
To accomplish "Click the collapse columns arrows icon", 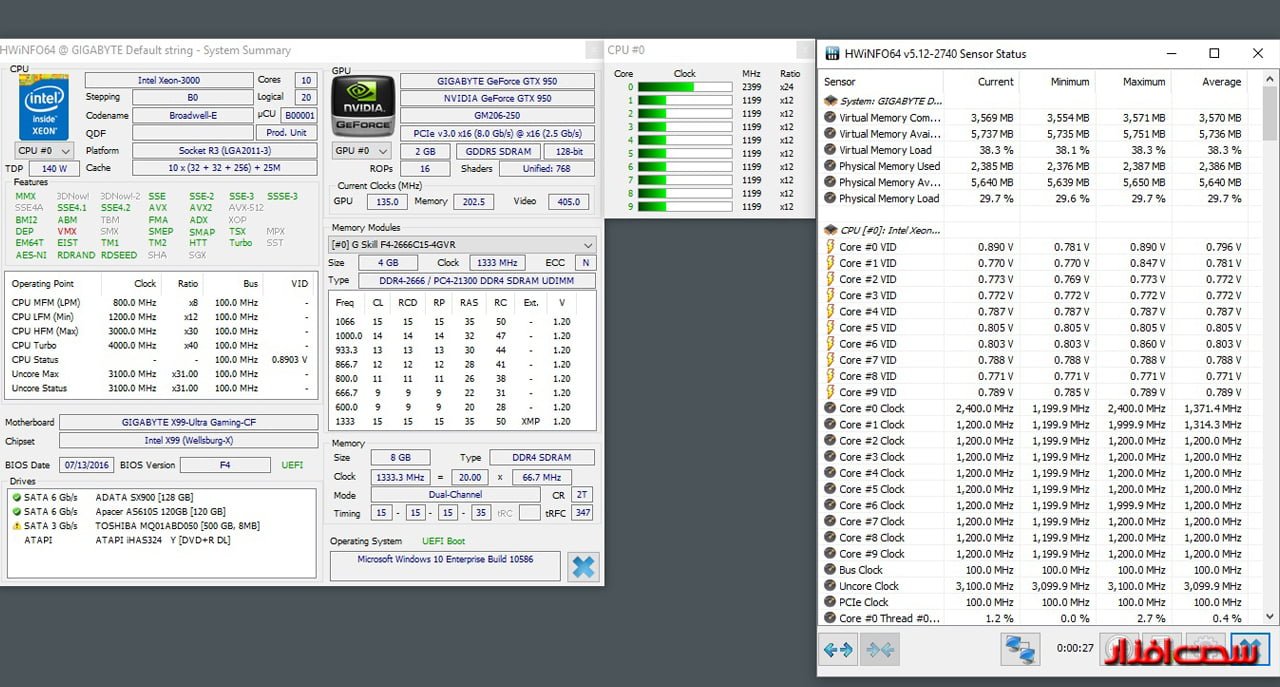I will pyautogui.click(x=880, y=649).
